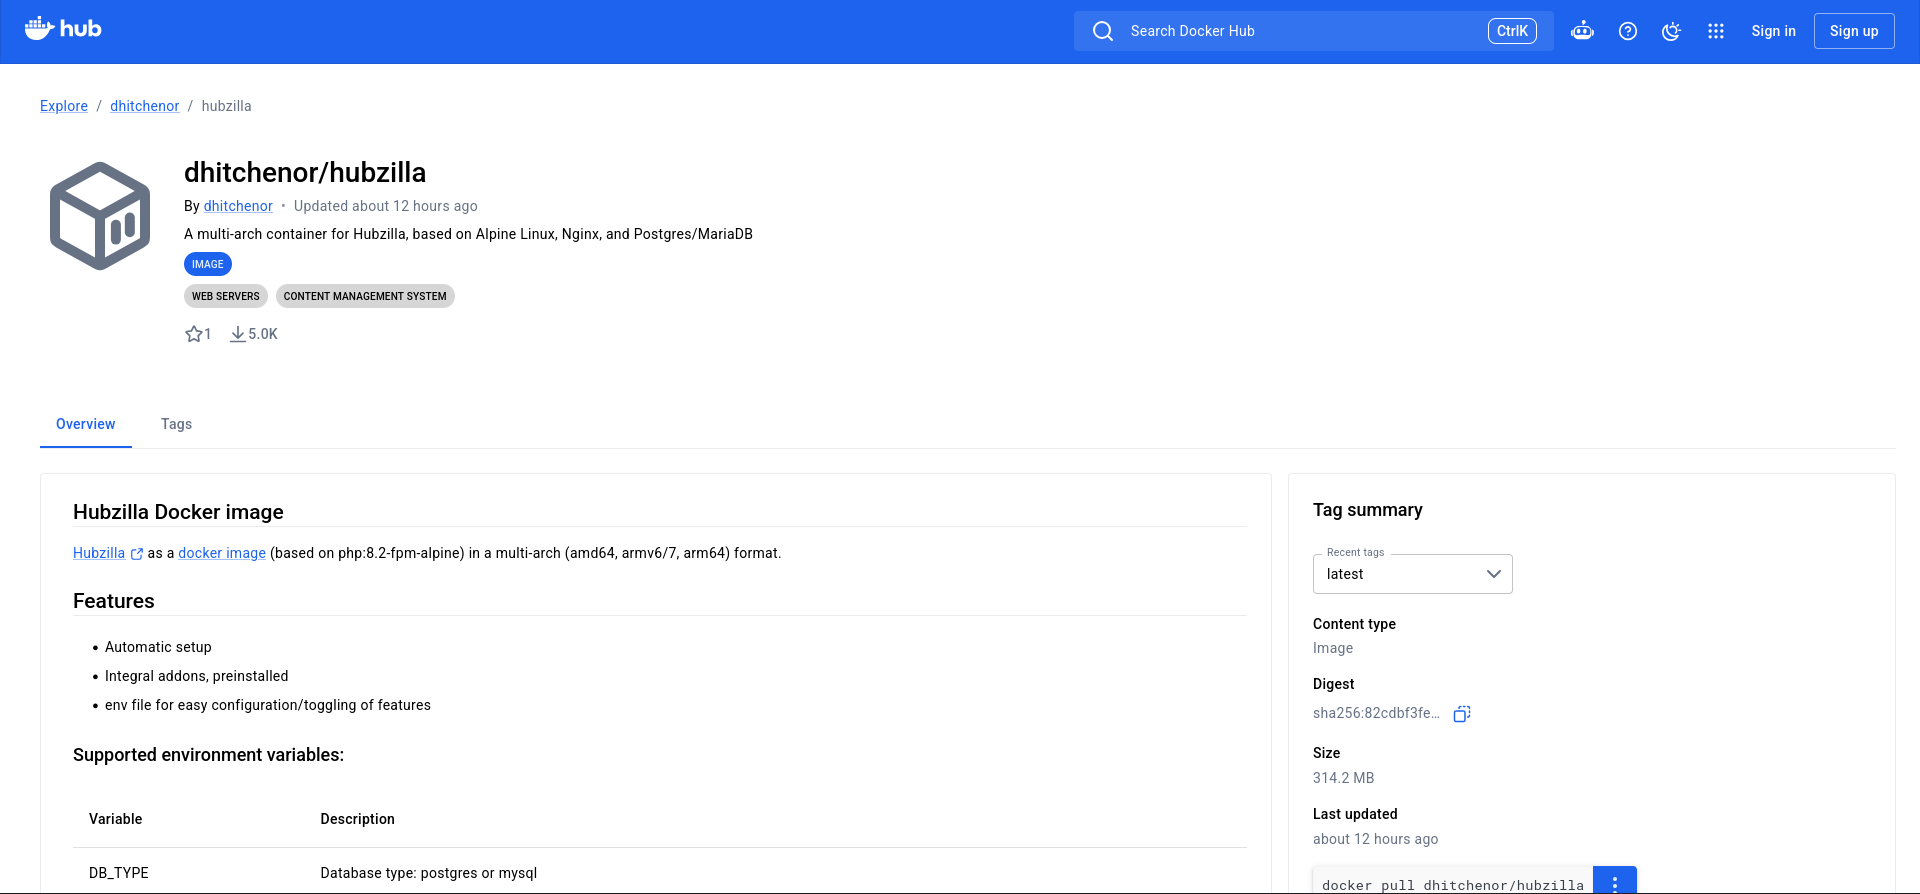Click the docker pull command text
The image size is (1920, 894).
point(1453,885)
